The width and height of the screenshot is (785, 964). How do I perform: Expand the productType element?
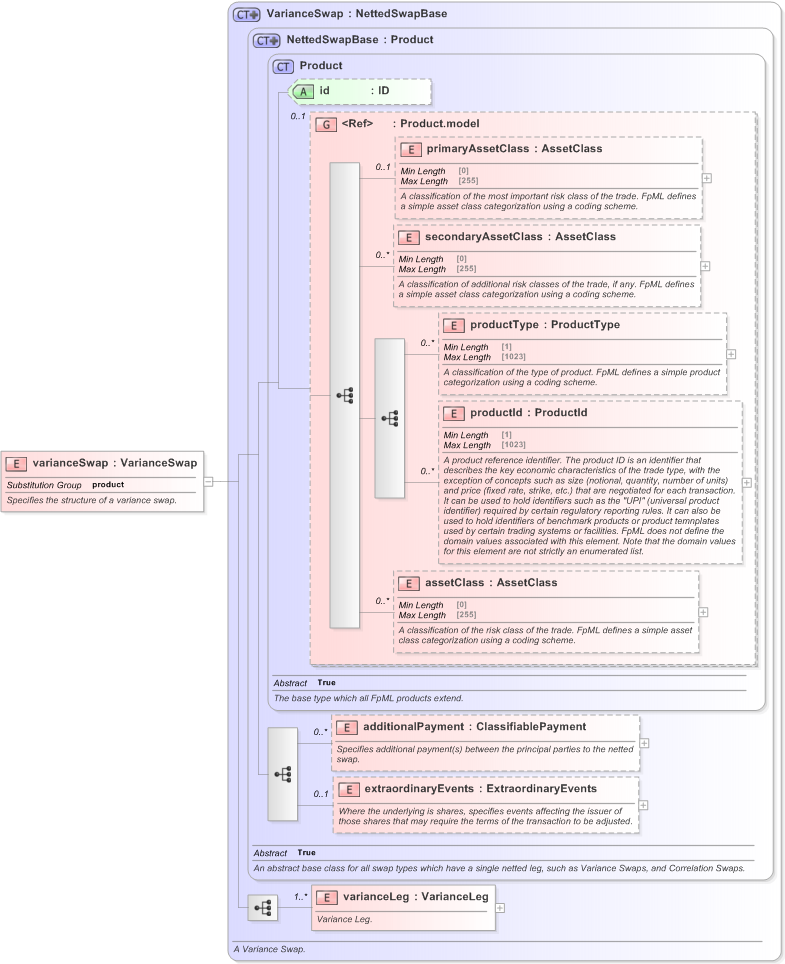tap(731, 354)
